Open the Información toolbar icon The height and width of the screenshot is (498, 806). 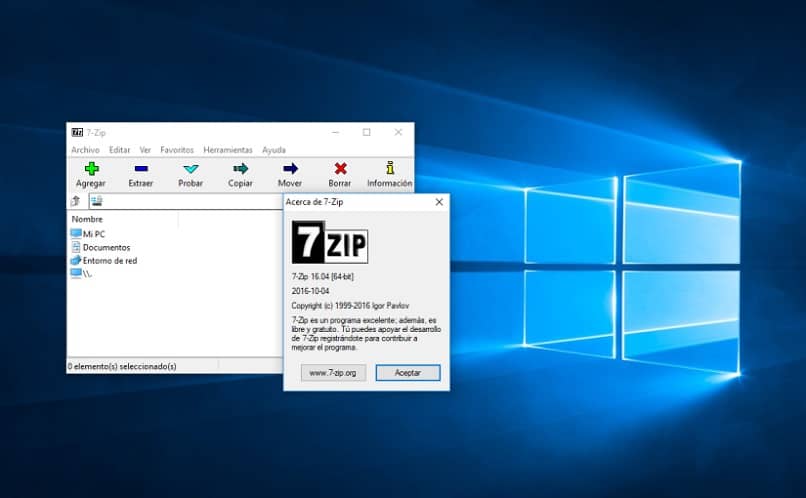tap(390, 168)
